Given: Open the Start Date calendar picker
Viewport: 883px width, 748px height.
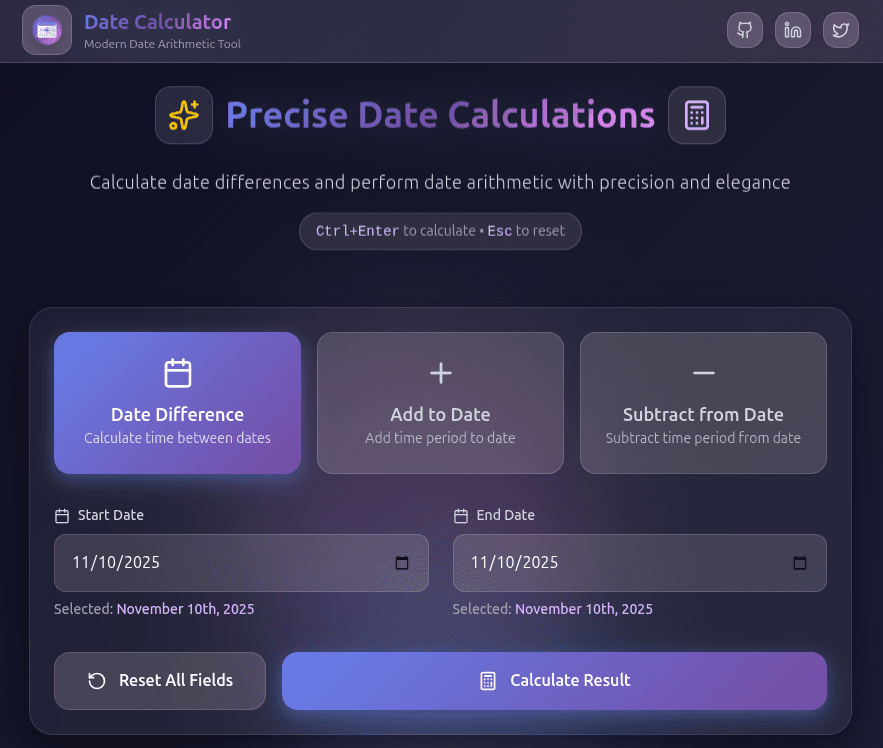Looking at the screenshot, I should point(402,563).
